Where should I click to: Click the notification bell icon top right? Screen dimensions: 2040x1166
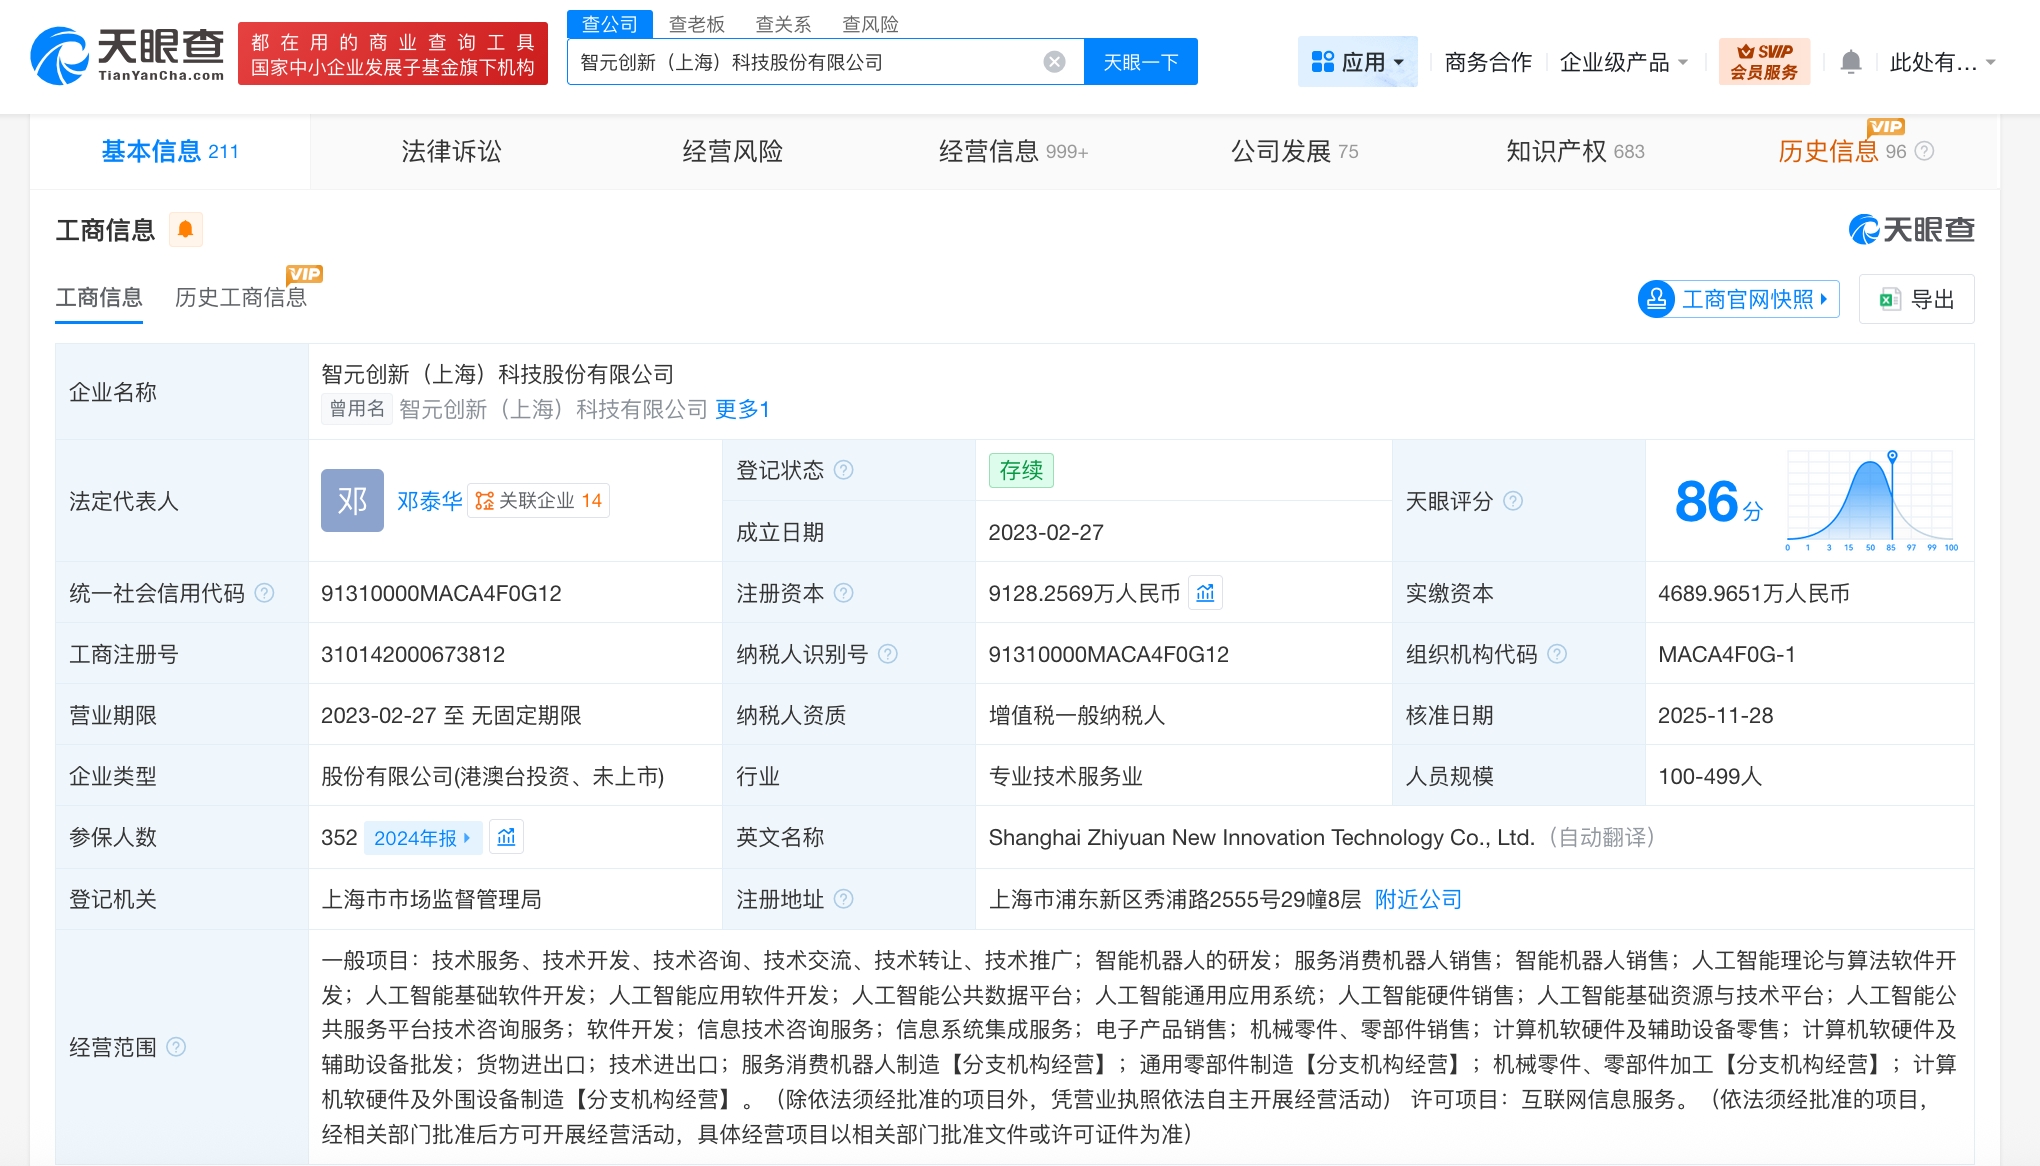pos(1851,61)
